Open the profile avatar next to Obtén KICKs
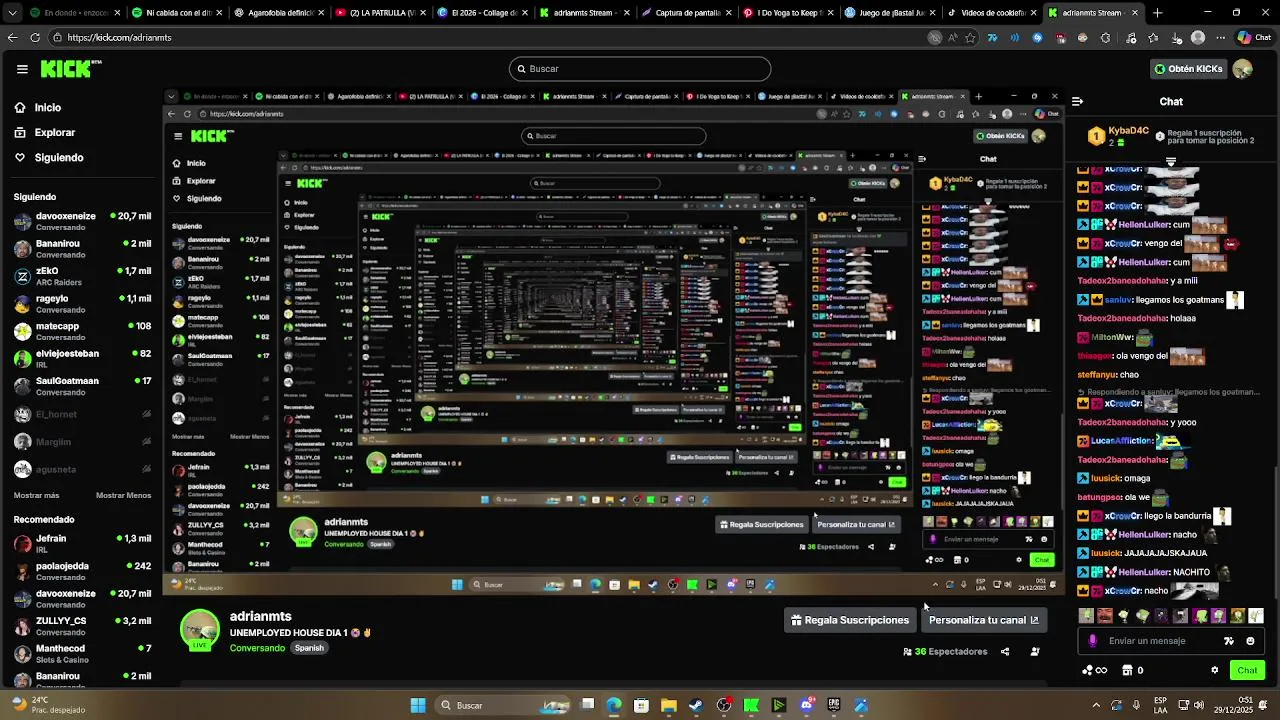1280x720 pixels. [1243, 69]
